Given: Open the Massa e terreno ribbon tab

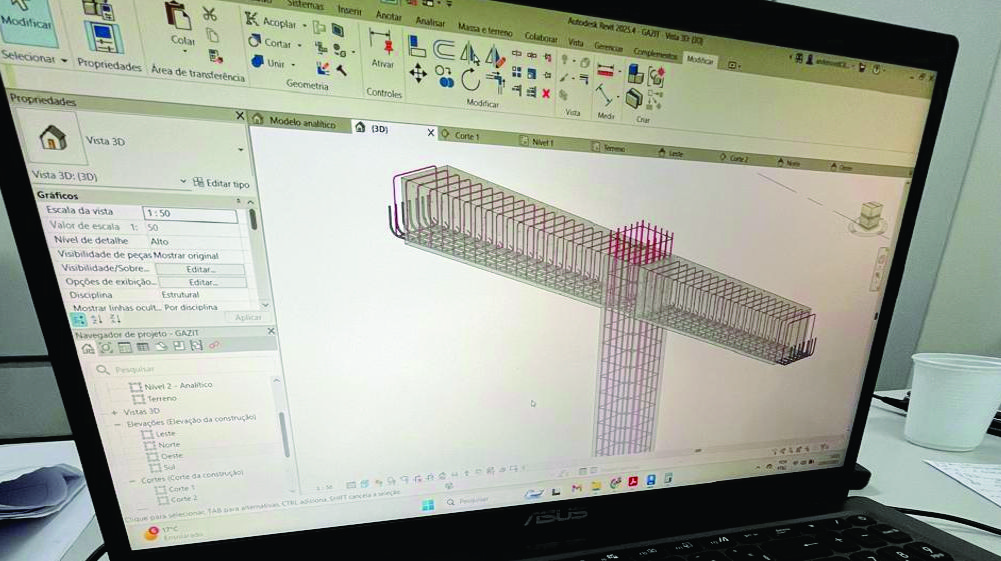Looking at the screenshot, I should [x=485, y=29].
